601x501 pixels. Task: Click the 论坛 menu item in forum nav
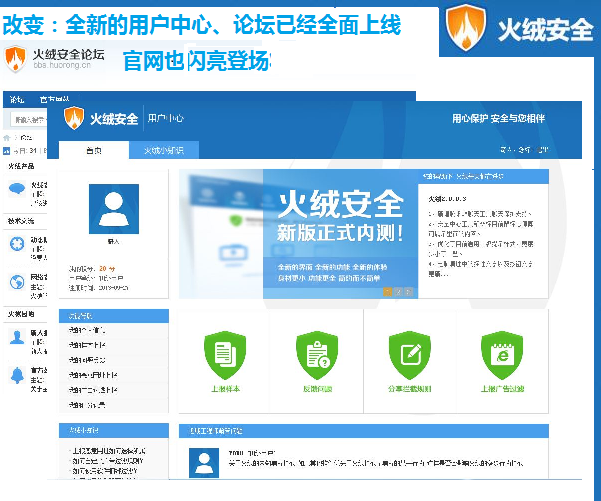[17, 100]
